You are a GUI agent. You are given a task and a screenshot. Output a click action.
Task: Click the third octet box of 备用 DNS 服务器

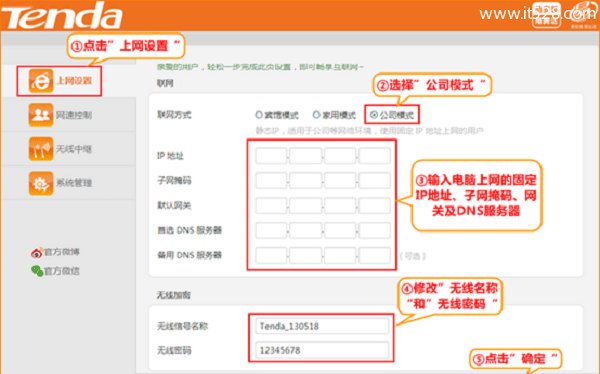(340, 255)
